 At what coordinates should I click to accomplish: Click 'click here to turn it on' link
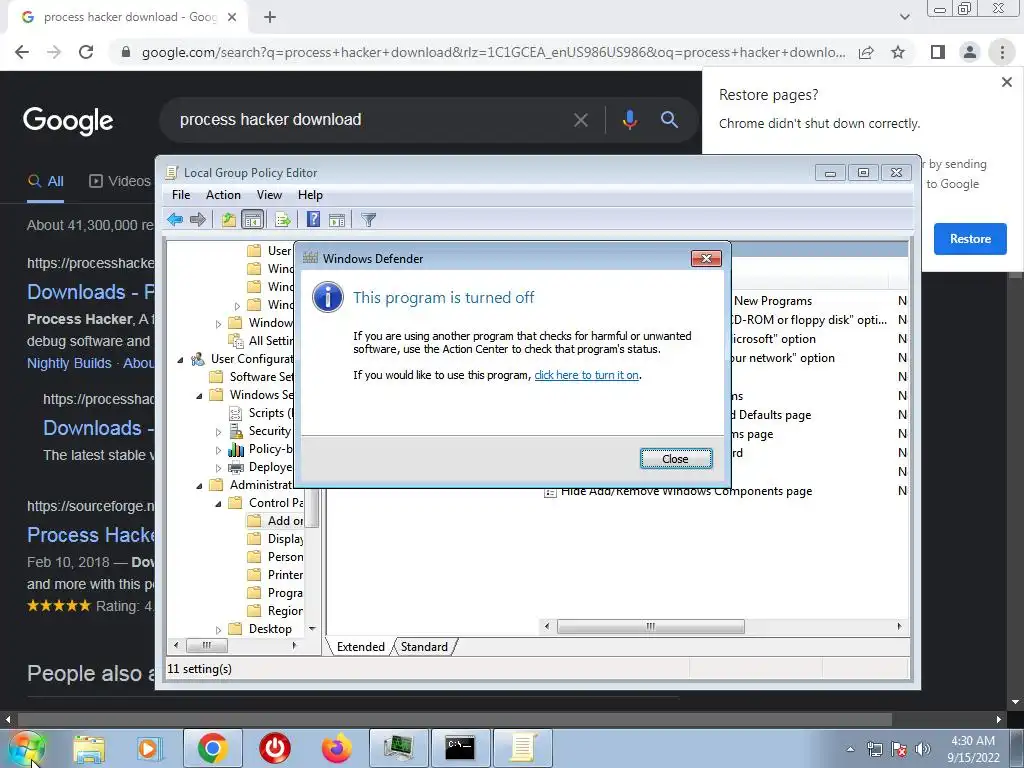[x=586, y=375]
